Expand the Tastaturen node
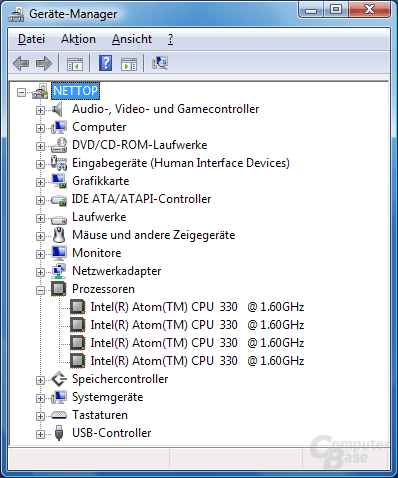 (x=40, y=416)
